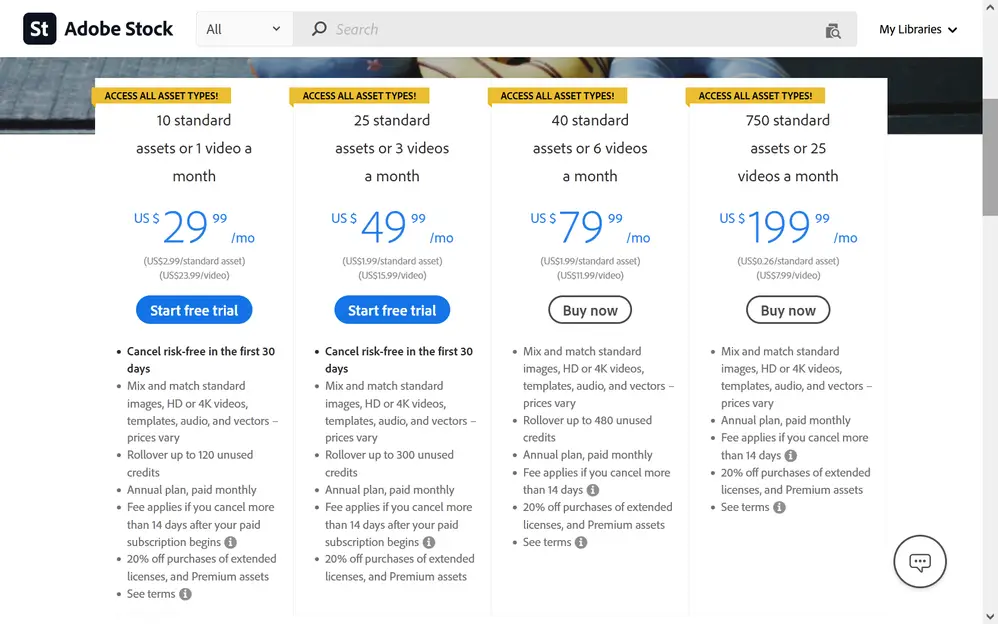998x624 pixels.
Task: Start free trial for the 49.99 plan
Action: pos(392,310)
